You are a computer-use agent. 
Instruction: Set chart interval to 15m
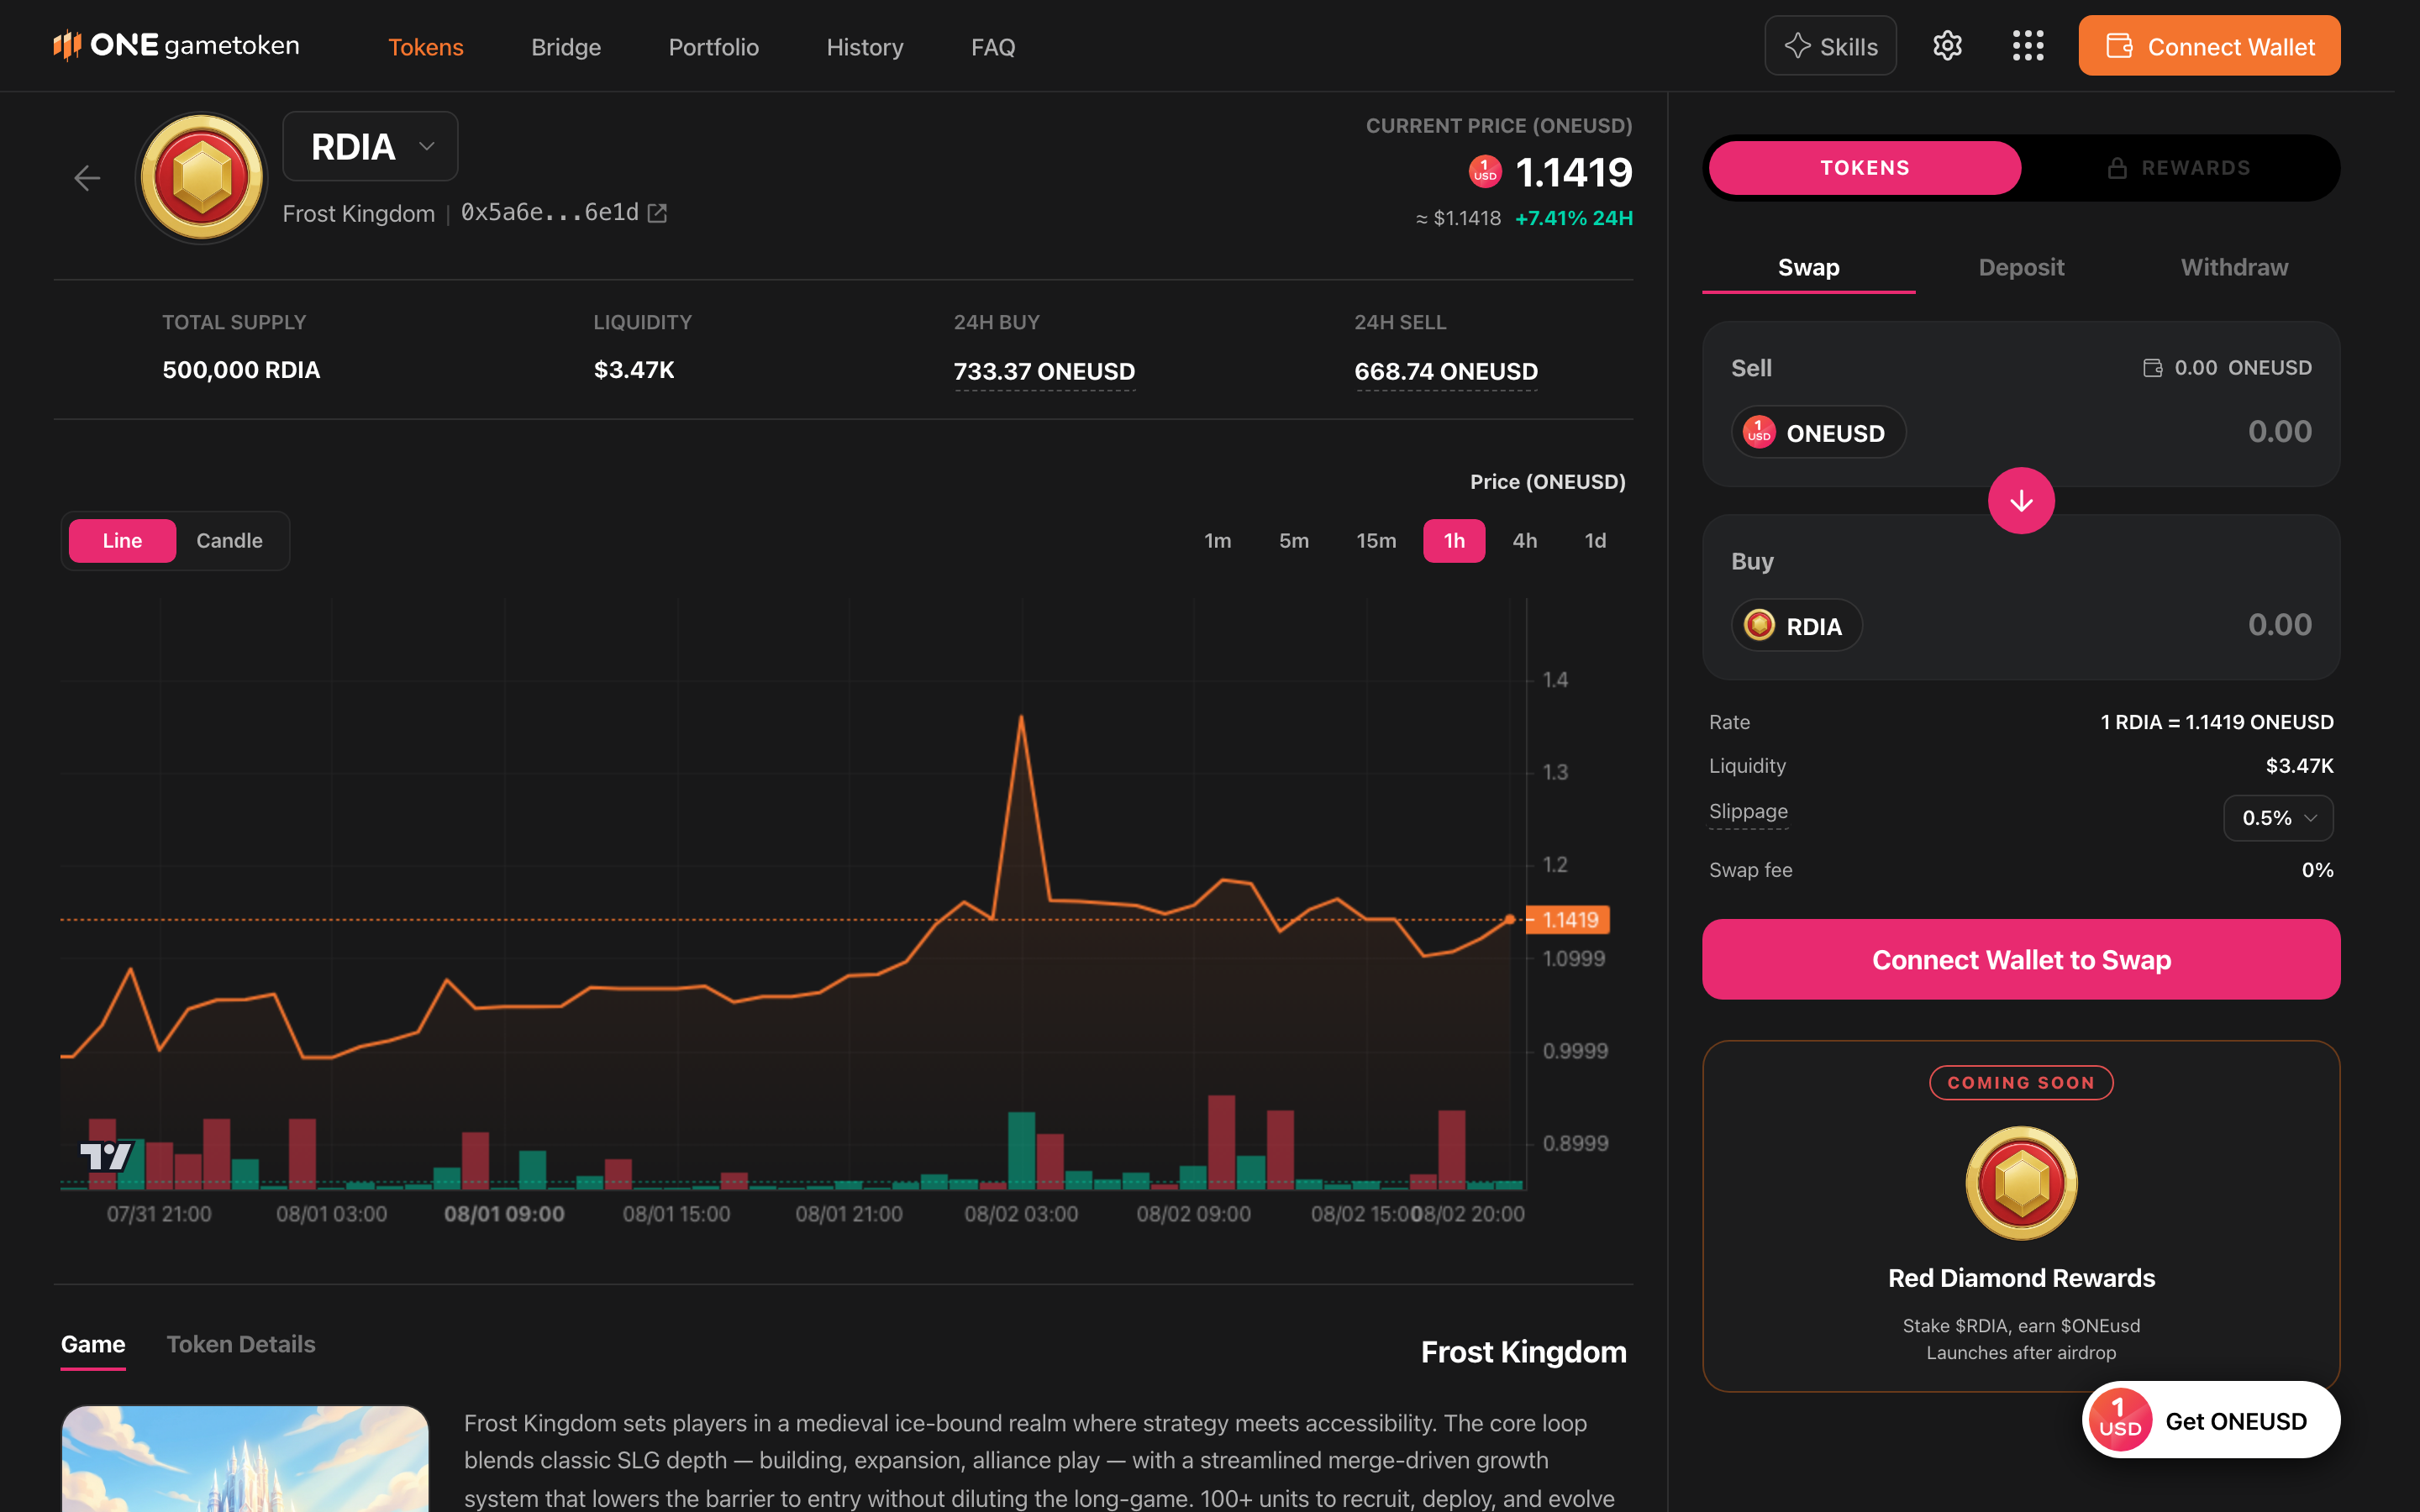click(1376, 541)
